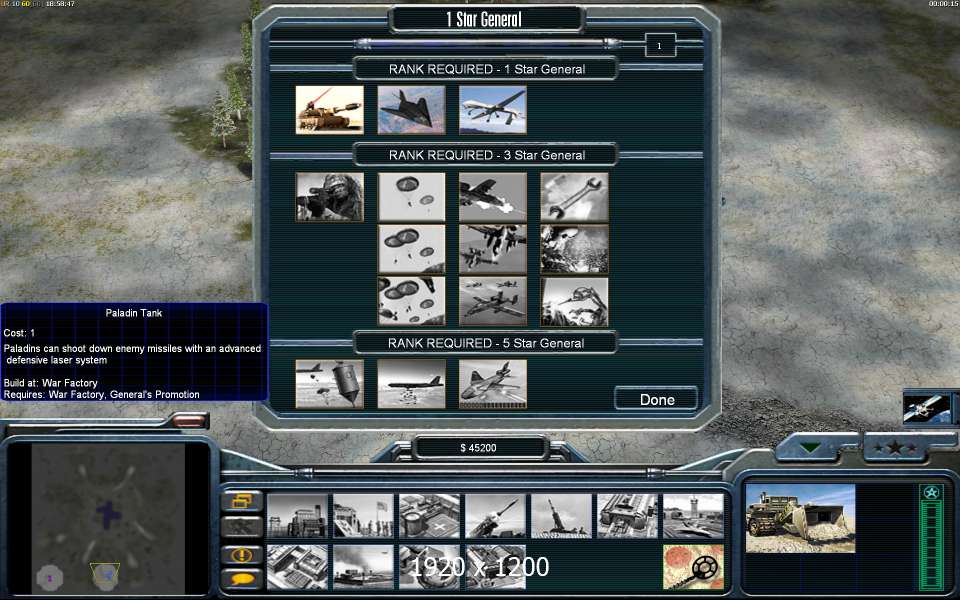Collapse the control bar with green arrow
The width and height of the screenshot is (960, 600).
(x=811, y=448)
